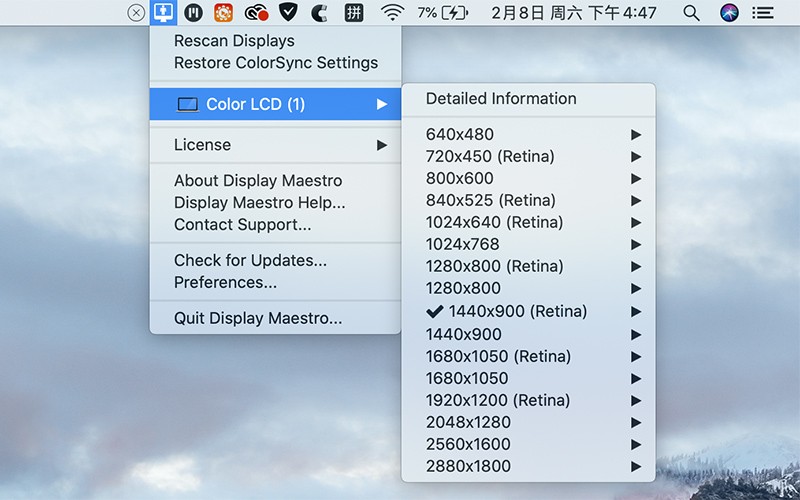
Task: Choose Quit Display Maestro
Action: [276, 318]
